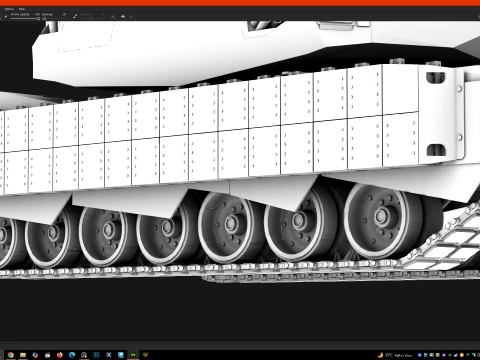Click the white rectangular tray icon

(x=432, y=355)
